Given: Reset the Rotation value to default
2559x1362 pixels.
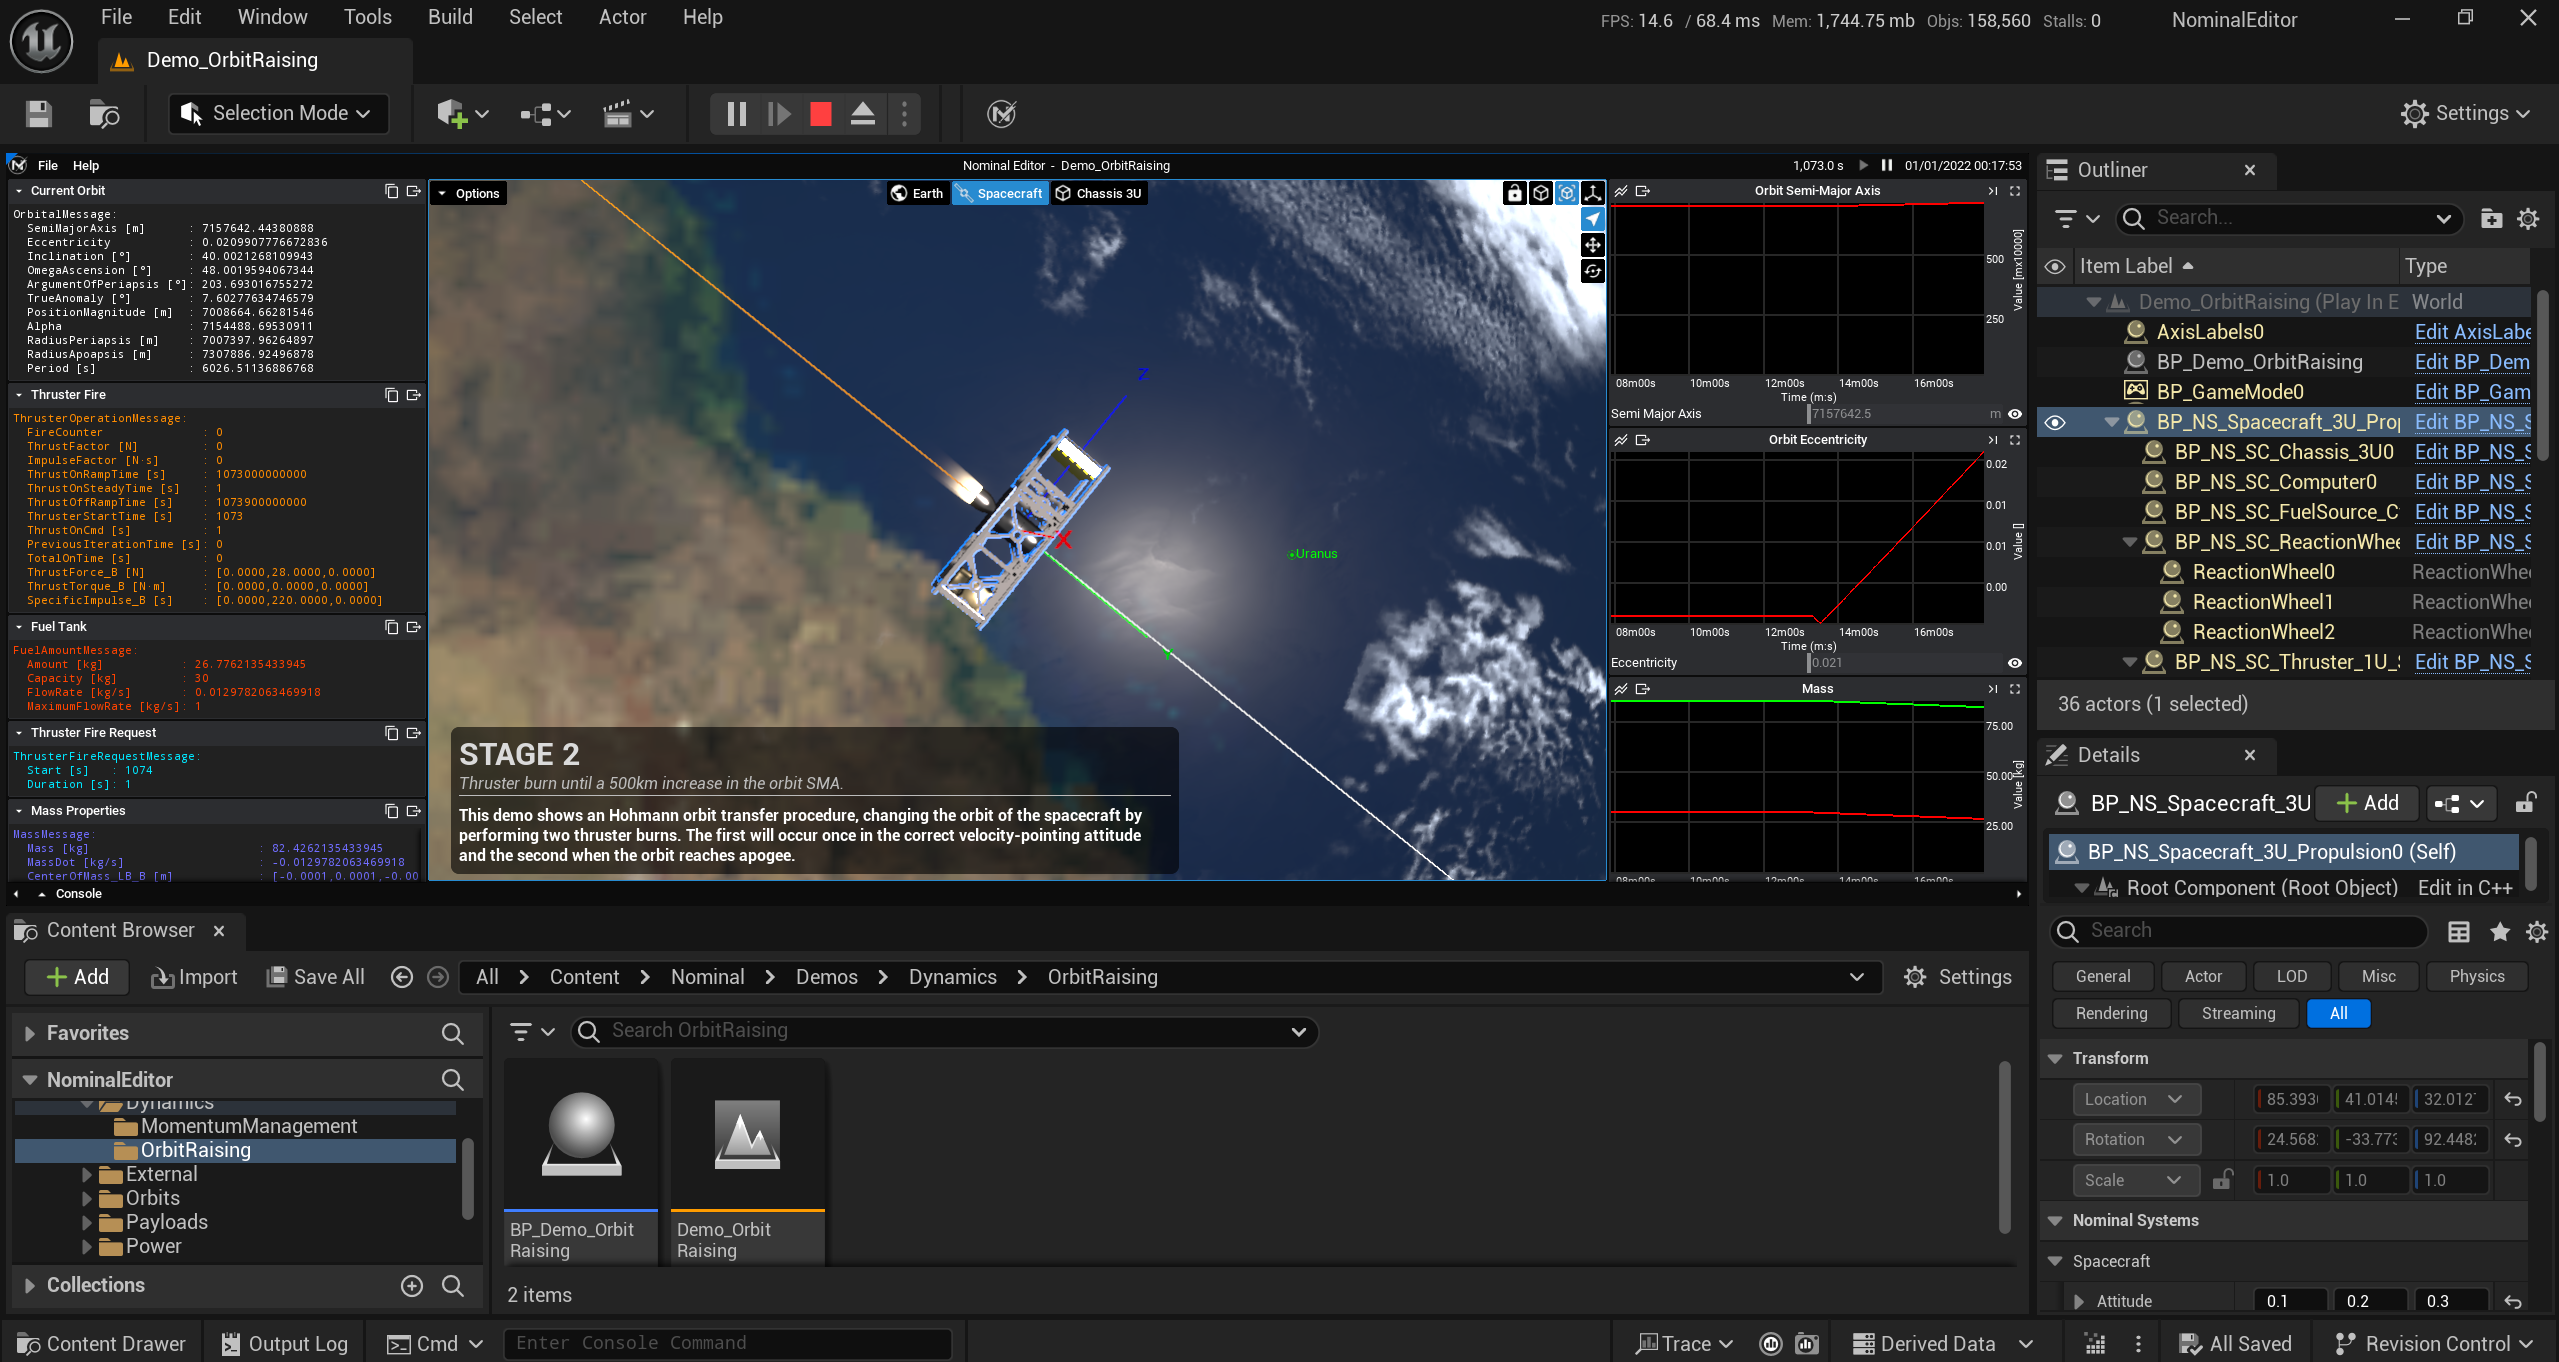Looking at the screenshot, I should (x=2512, y=1140).
